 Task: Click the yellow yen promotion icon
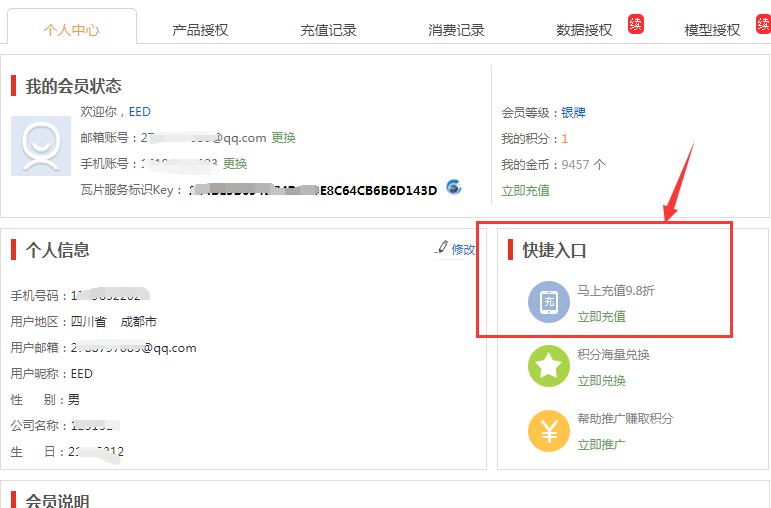pyautogui.click(x=549, y=431)
